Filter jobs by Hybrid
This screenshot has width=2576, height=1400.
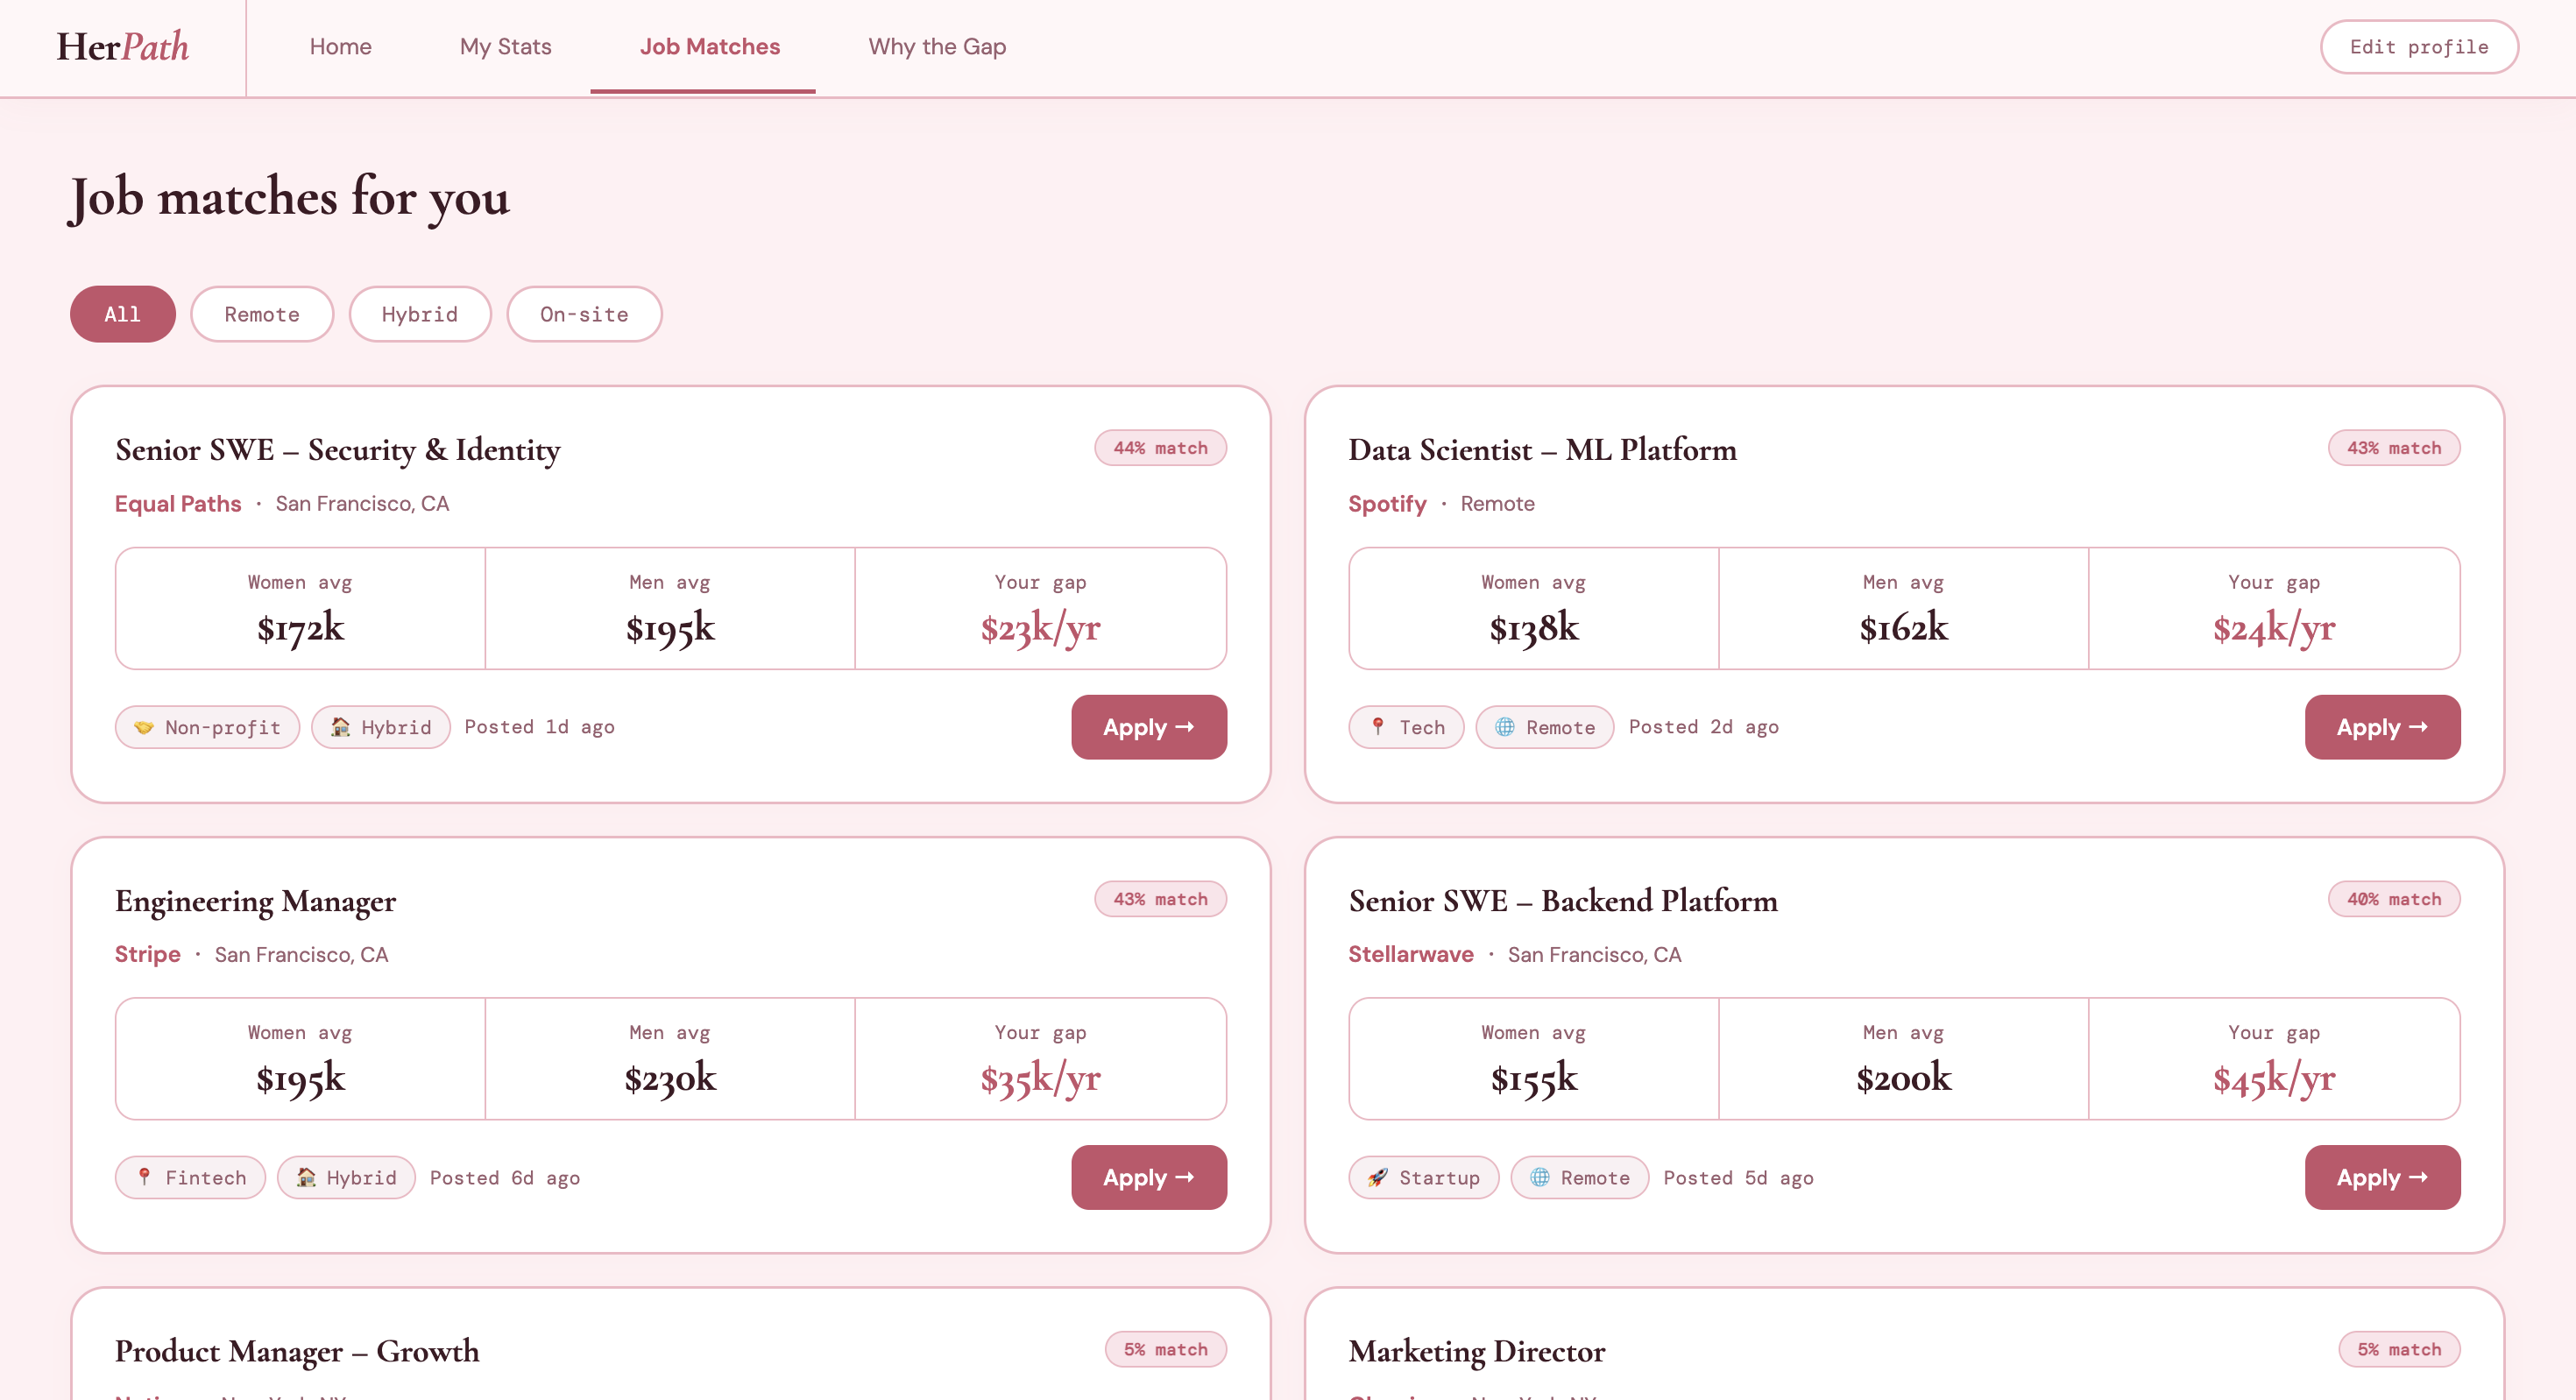coord(420,314)
